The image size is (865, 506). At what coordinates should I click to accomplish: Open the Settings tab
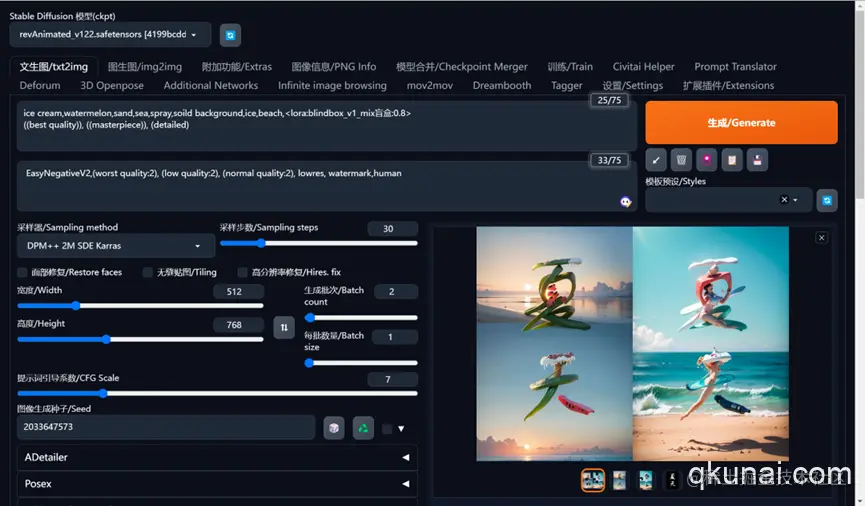(x=632, y=86)
